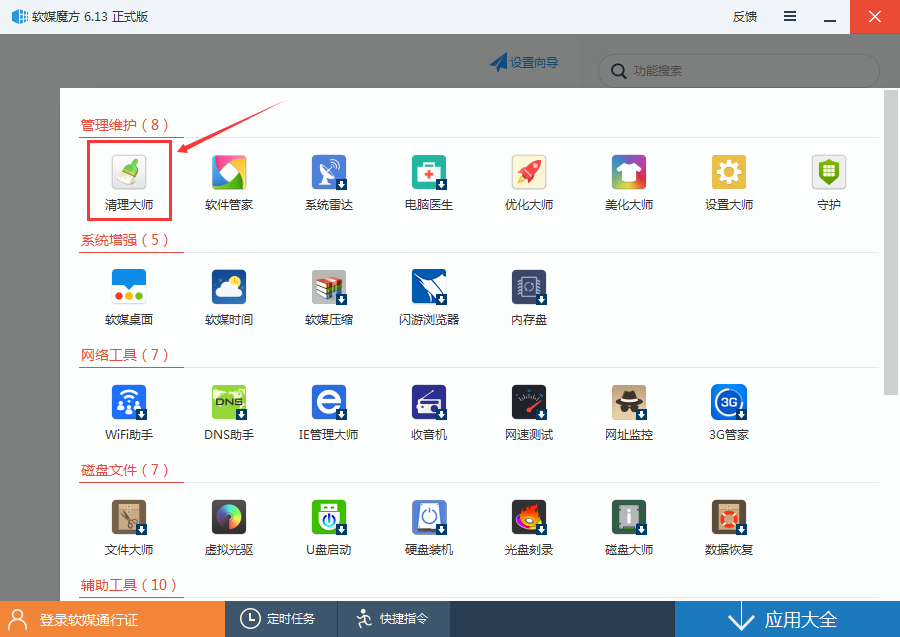The image size is (900, 637).
Task: Run the 网速测试 speed test
Action: point(529,410)
